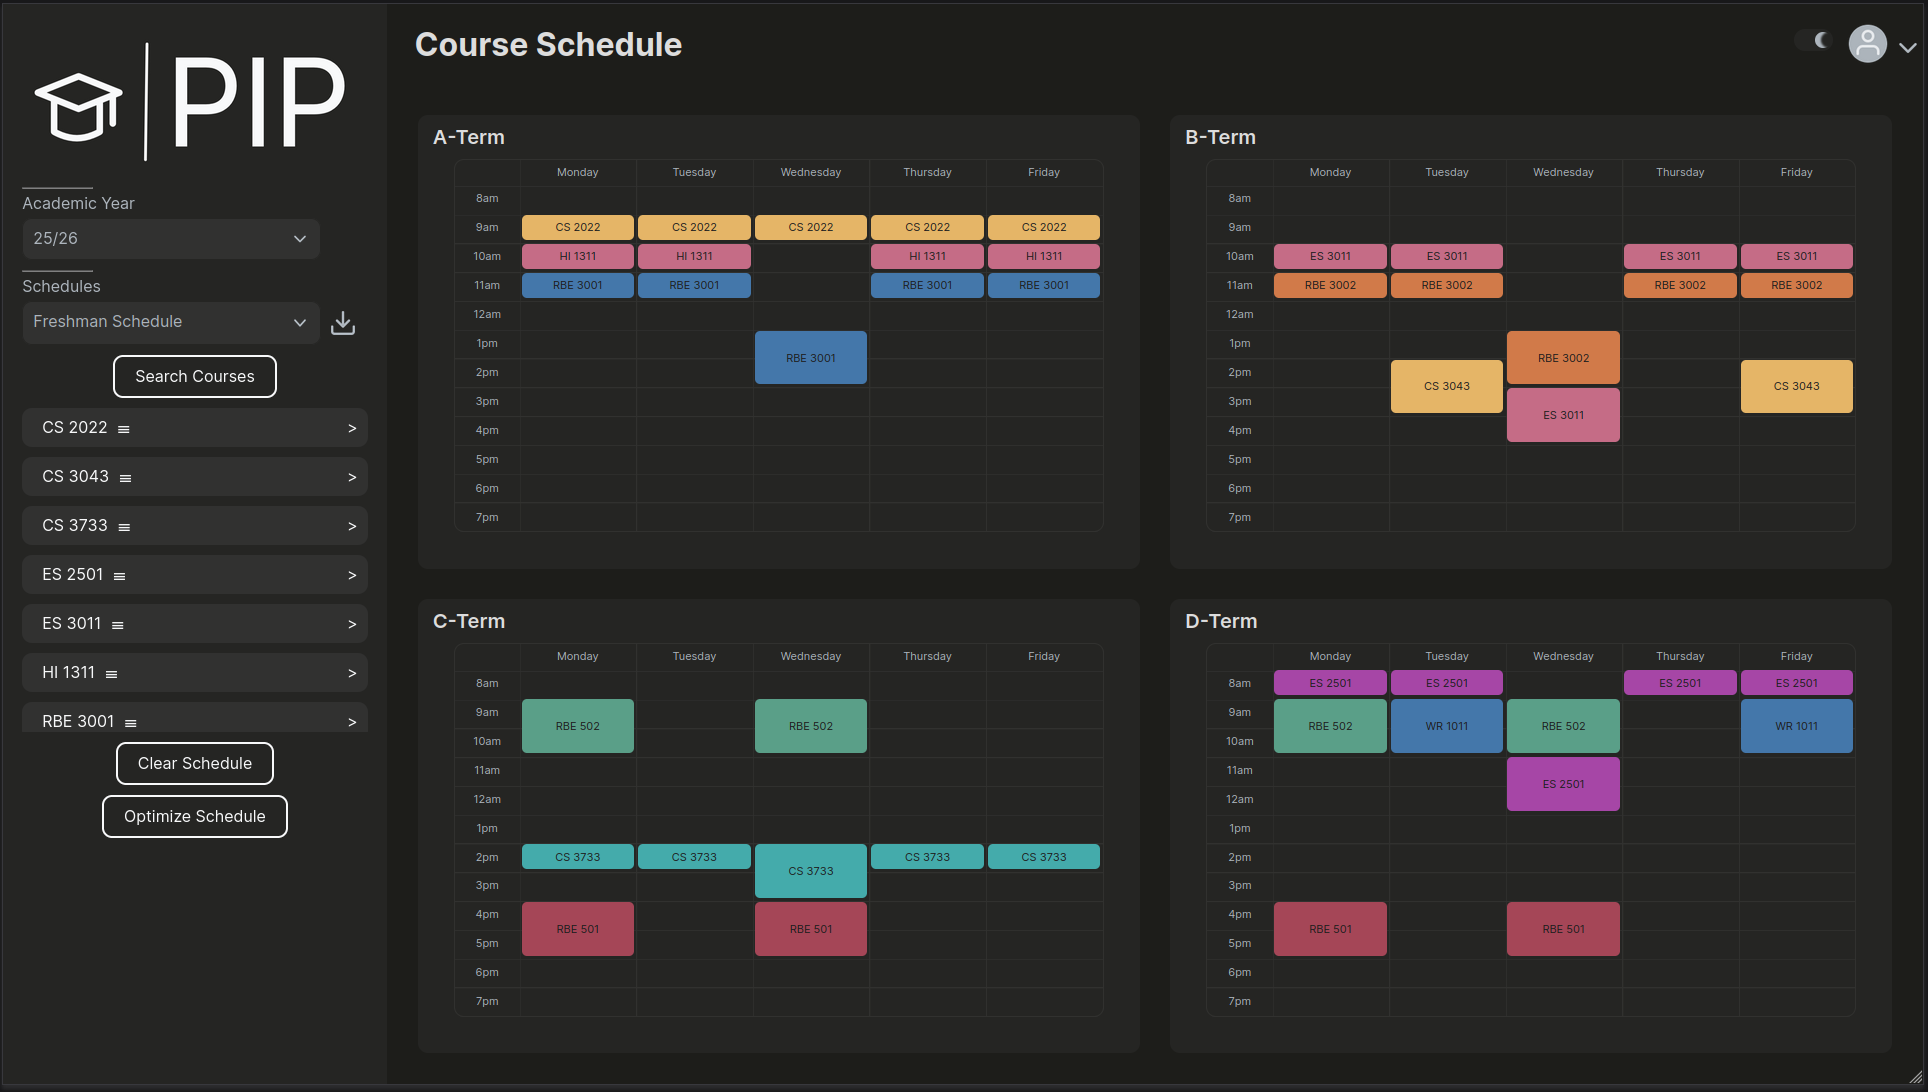Image resolution: width=1928 pixels, height=1092 pixels.
Task: Click drag handle icon beside ES 2501
Action: click(120, 576)
